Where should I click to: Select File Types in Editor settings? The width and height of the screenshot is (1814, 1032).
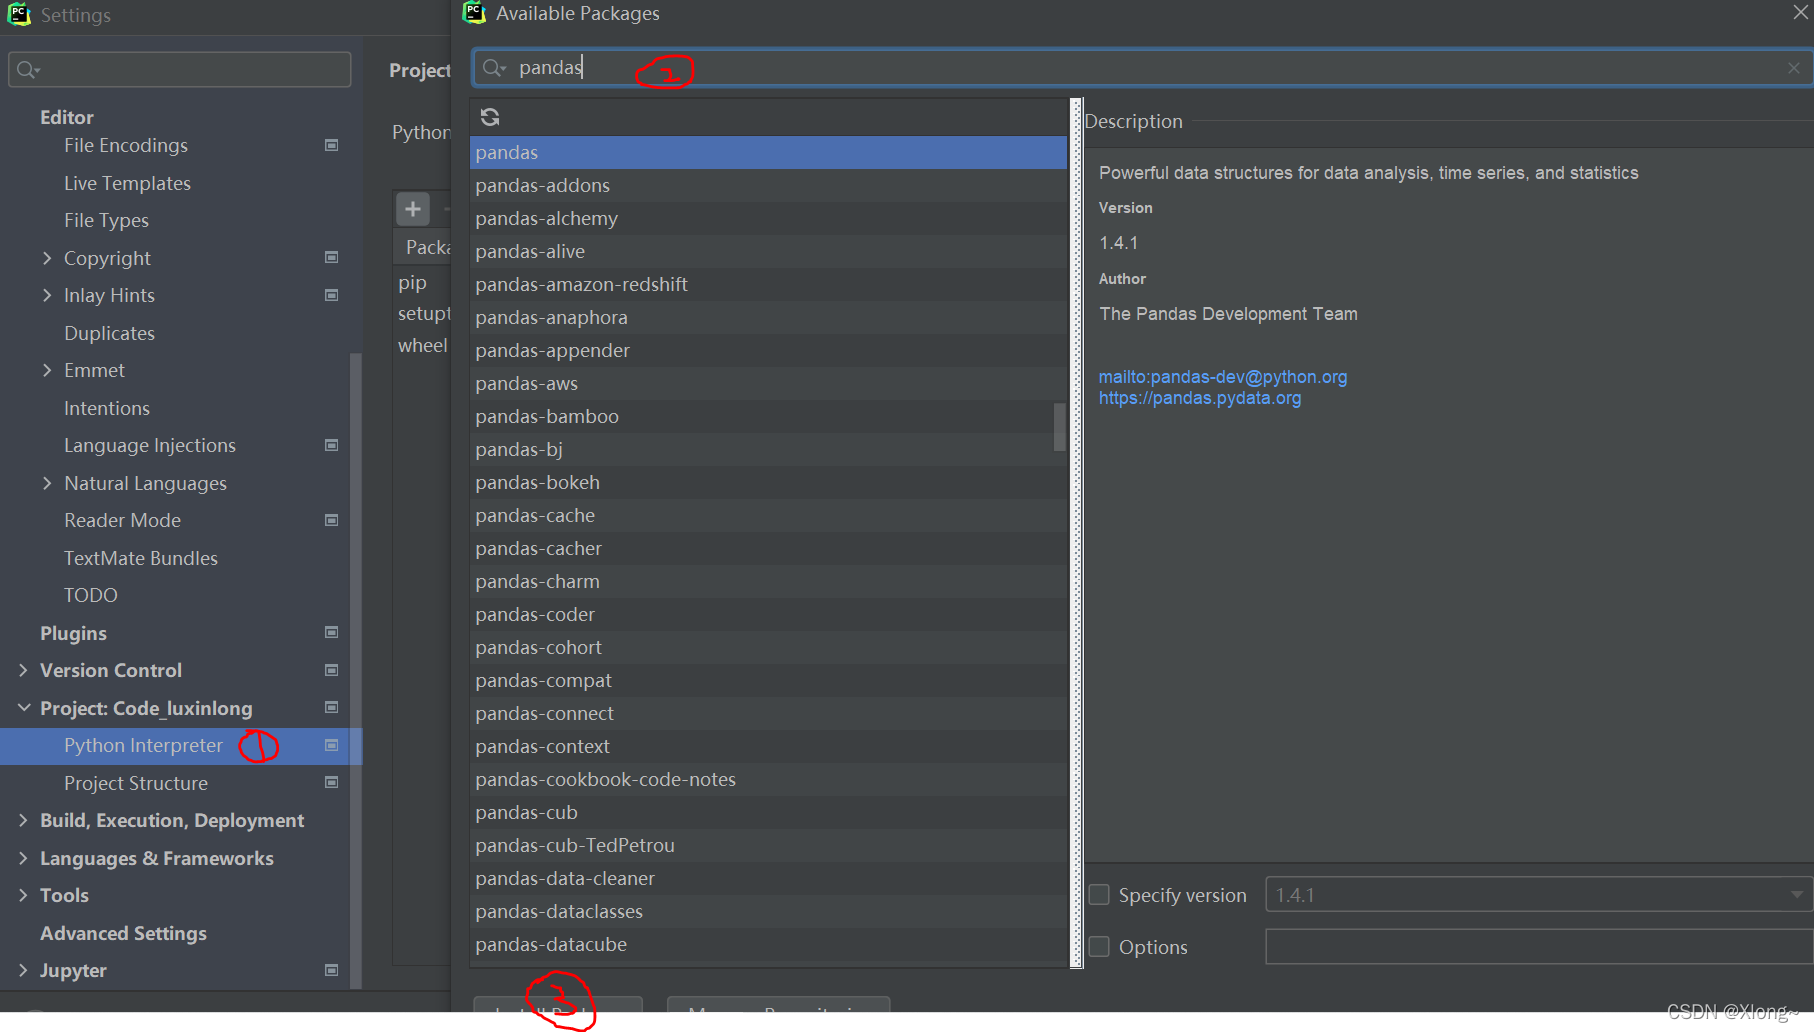click(106, 220)
